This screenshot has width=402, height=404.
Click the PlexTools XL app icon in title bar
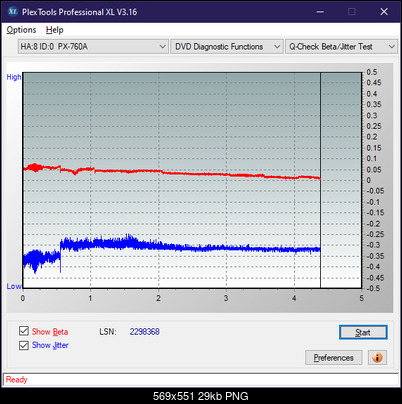pyautogui.click(x=12, y=12)
